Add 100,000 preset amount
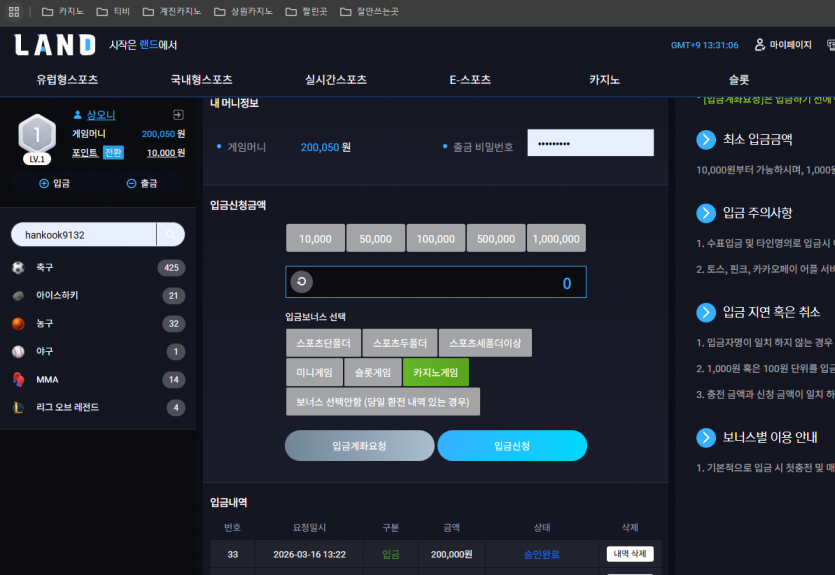 (436, 239)
